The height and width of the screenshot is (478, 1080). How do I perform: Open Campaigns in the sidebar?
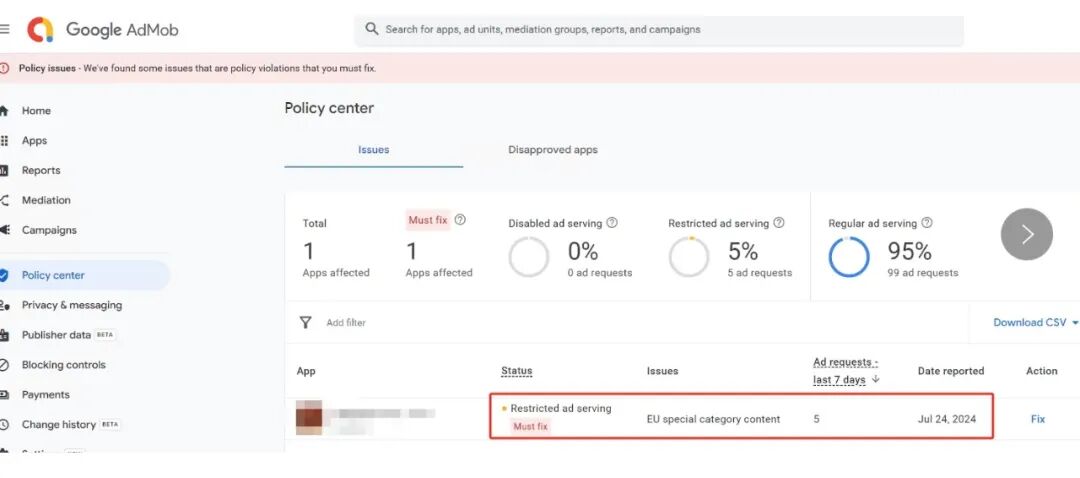point(49,230)
